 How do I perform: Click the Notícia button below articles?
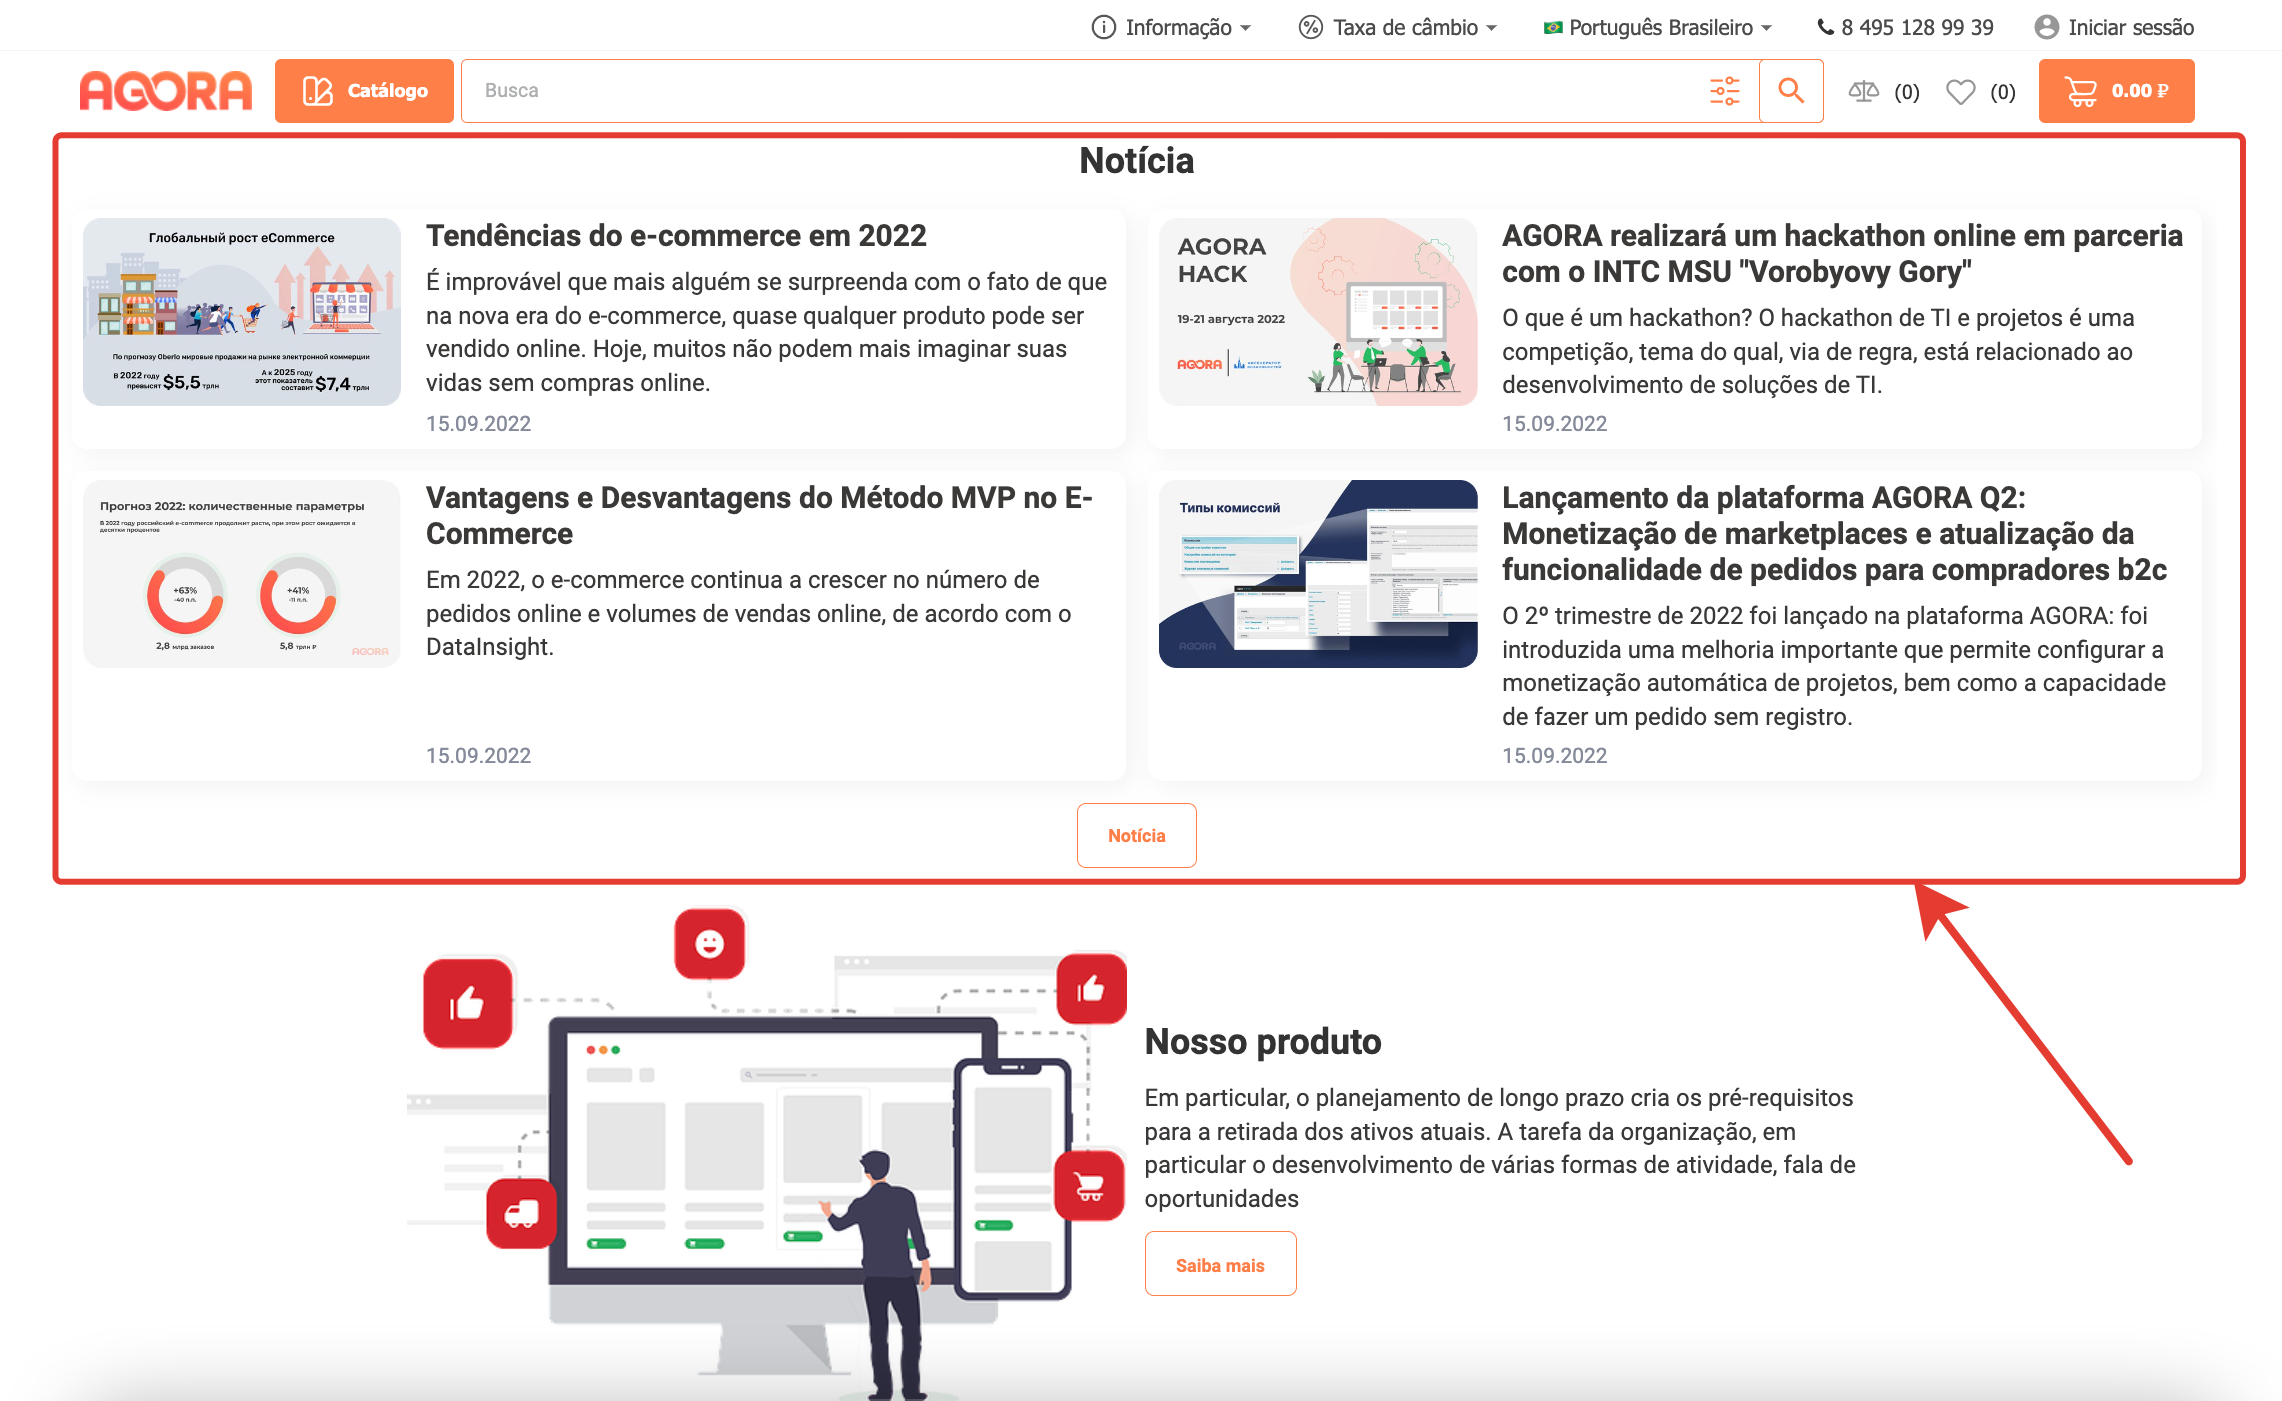(x=1136, y=835)
